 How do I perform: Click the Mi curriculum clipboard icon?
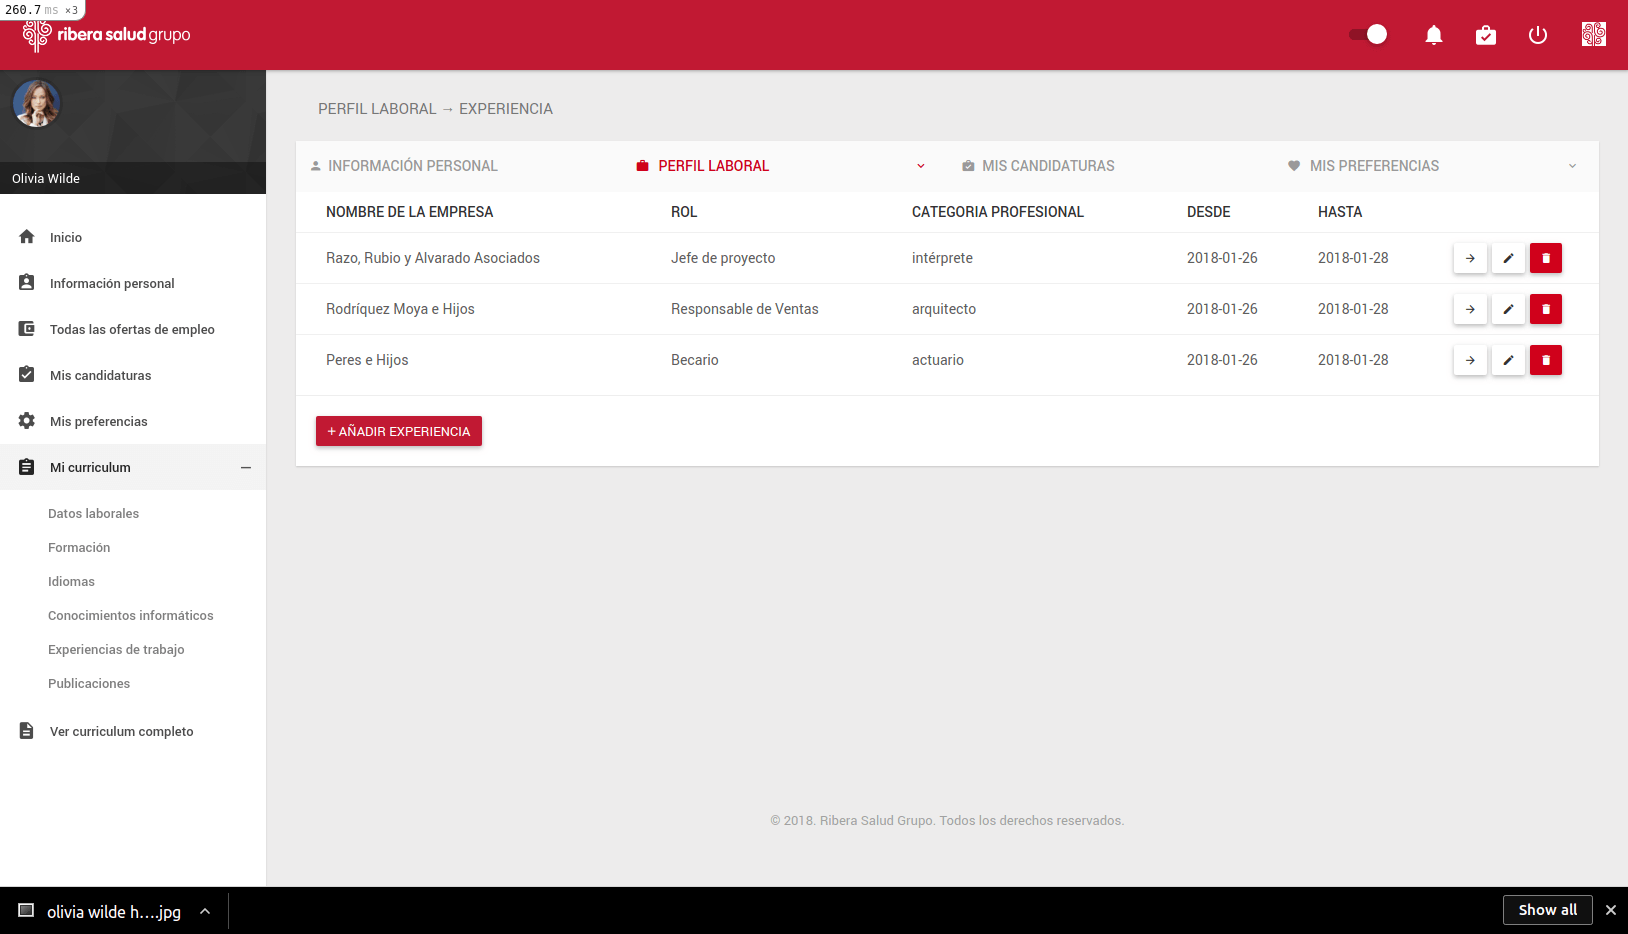coord(27,467)
